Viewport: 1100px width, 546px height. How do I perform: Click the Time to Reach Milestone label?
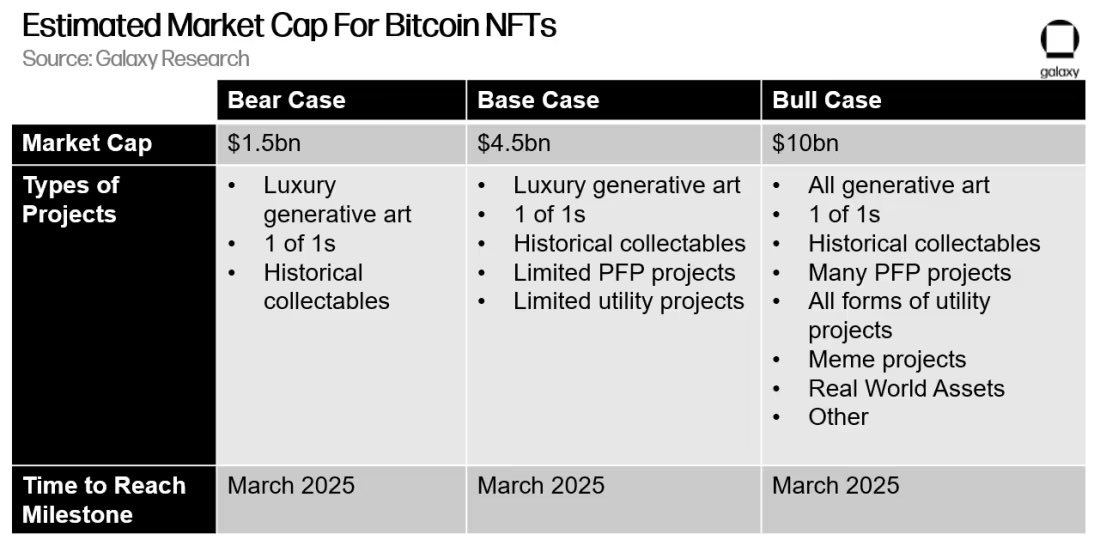coord(104,500)
